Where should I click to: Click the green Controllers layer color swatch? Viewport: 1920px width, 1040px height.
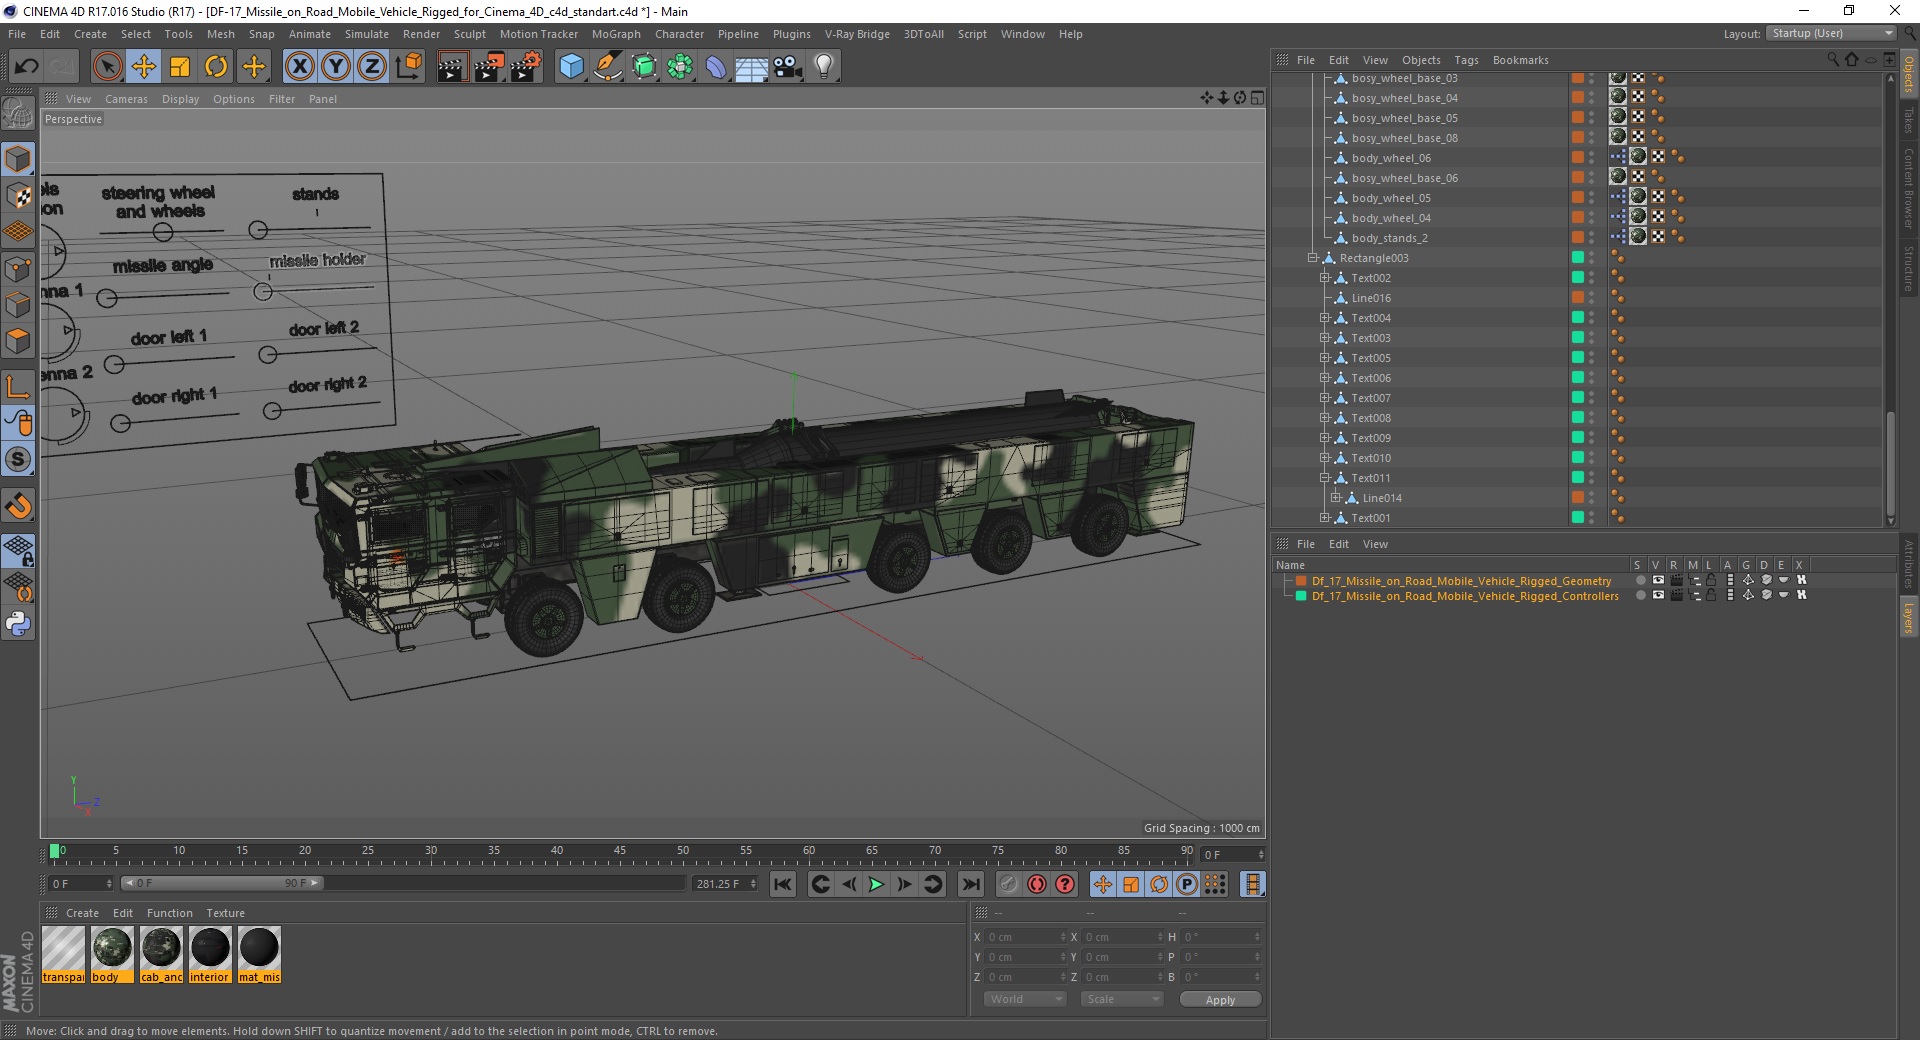(x=1301, y=596)
